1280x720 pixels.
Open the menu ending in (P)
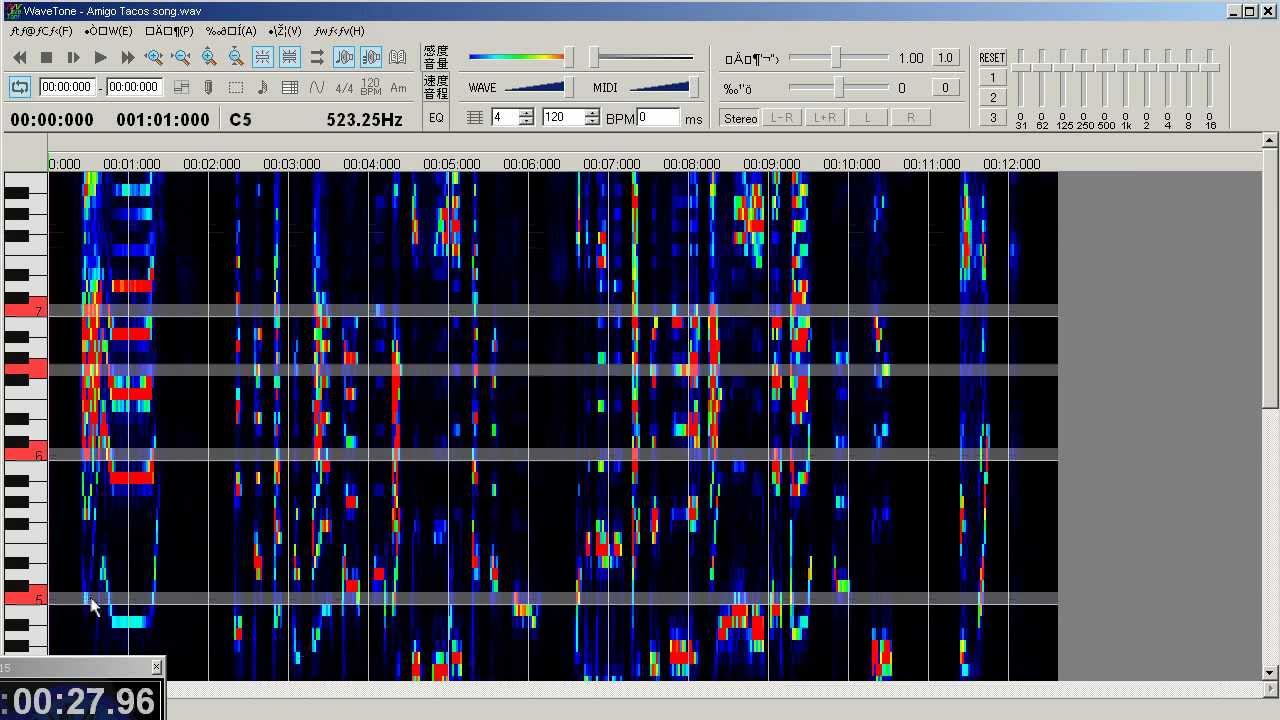click(x=169, y=31)
